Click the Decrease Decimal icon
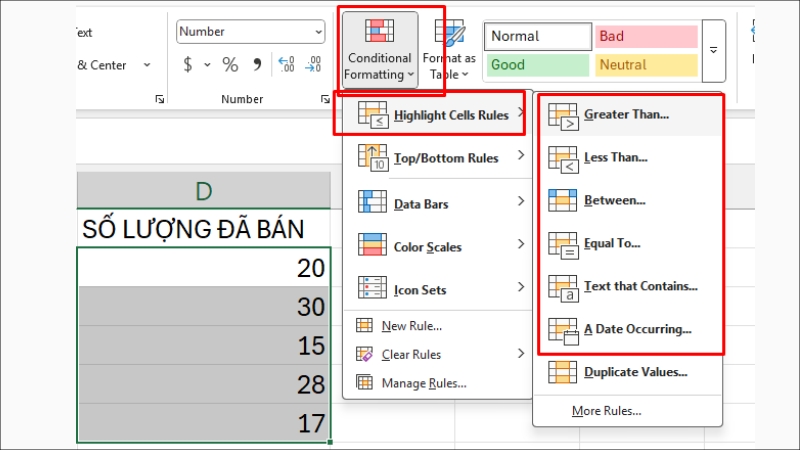The height and width of the screenshot is (450, 800). tap(313, 65)
